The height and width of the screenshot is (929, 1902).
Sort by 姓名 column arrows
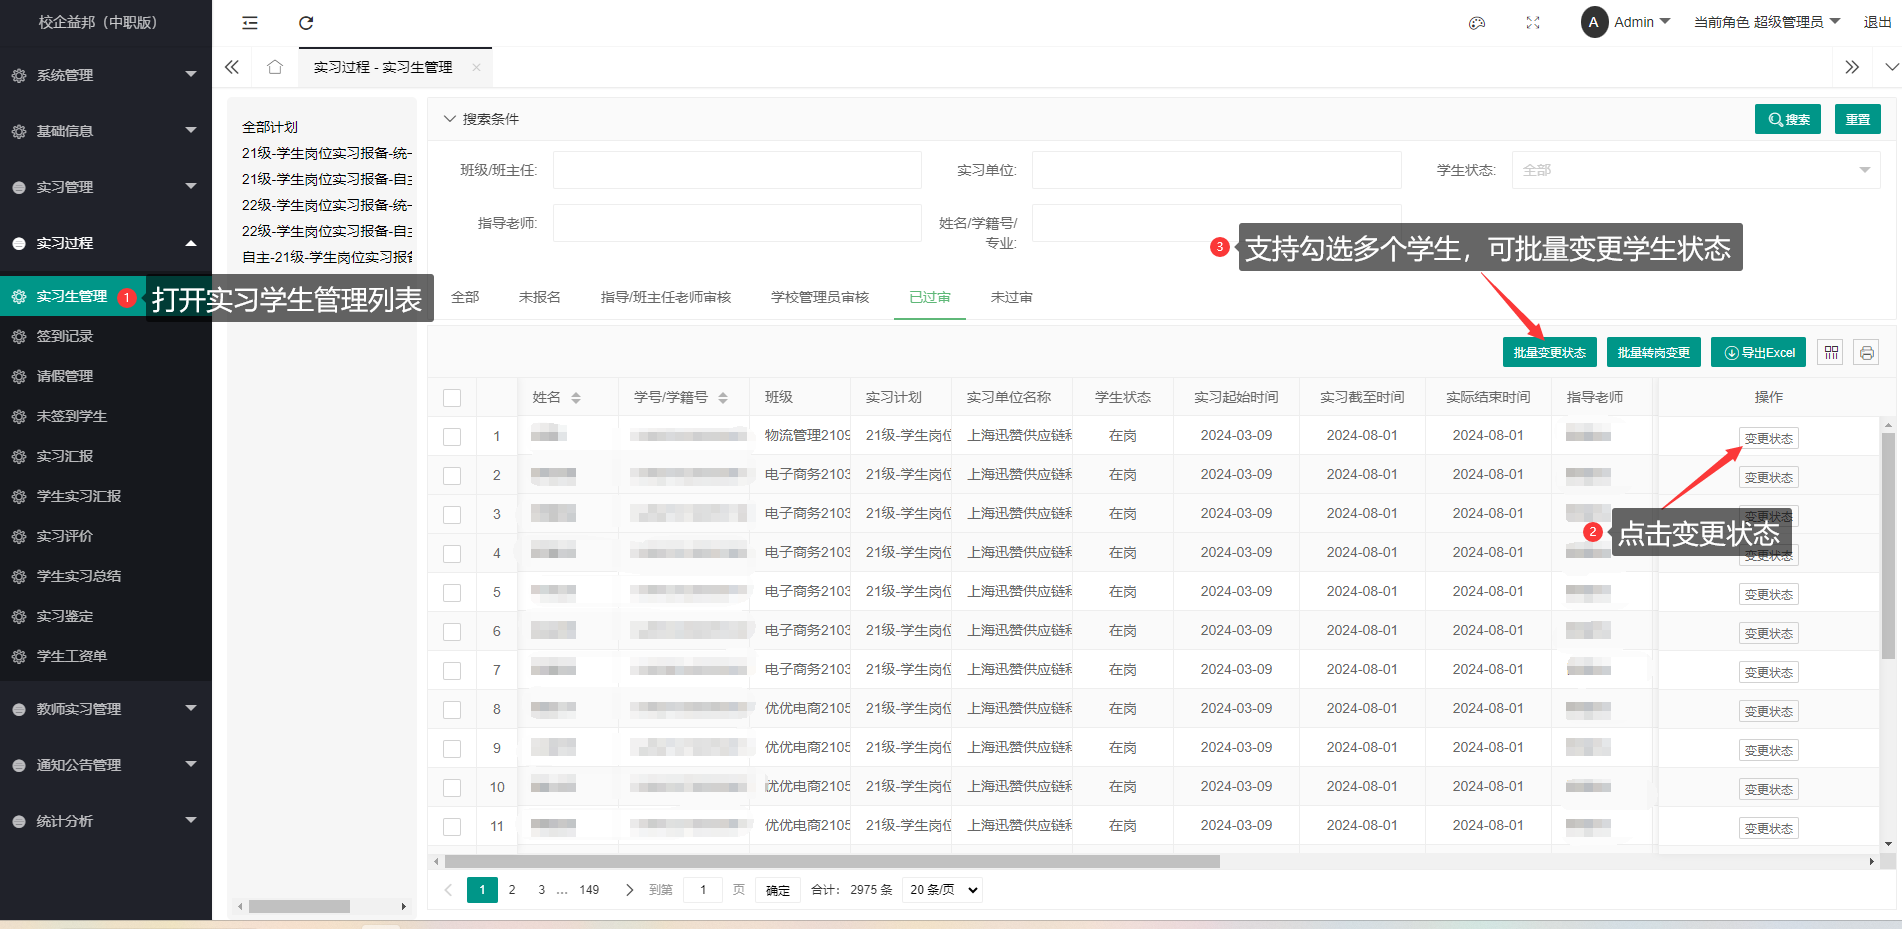(576, 398)
